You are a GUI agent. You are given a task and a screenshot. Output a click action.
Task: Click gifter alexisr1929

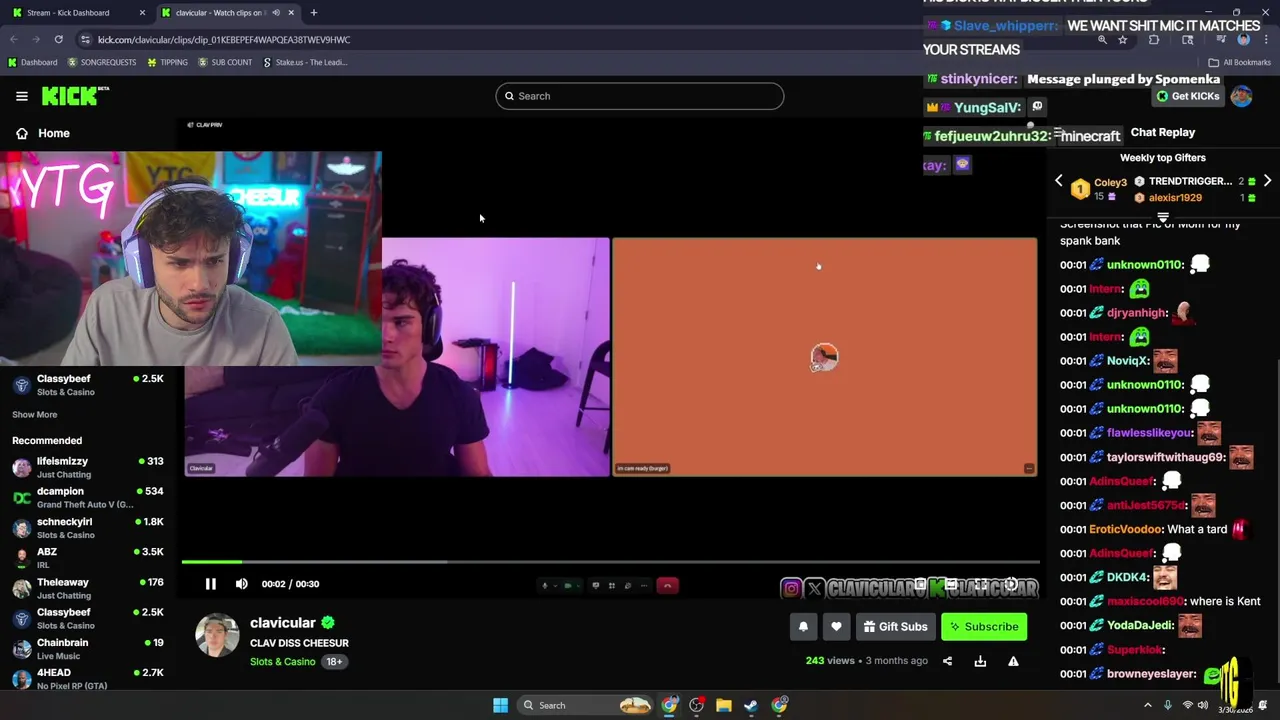point(1175,198)
